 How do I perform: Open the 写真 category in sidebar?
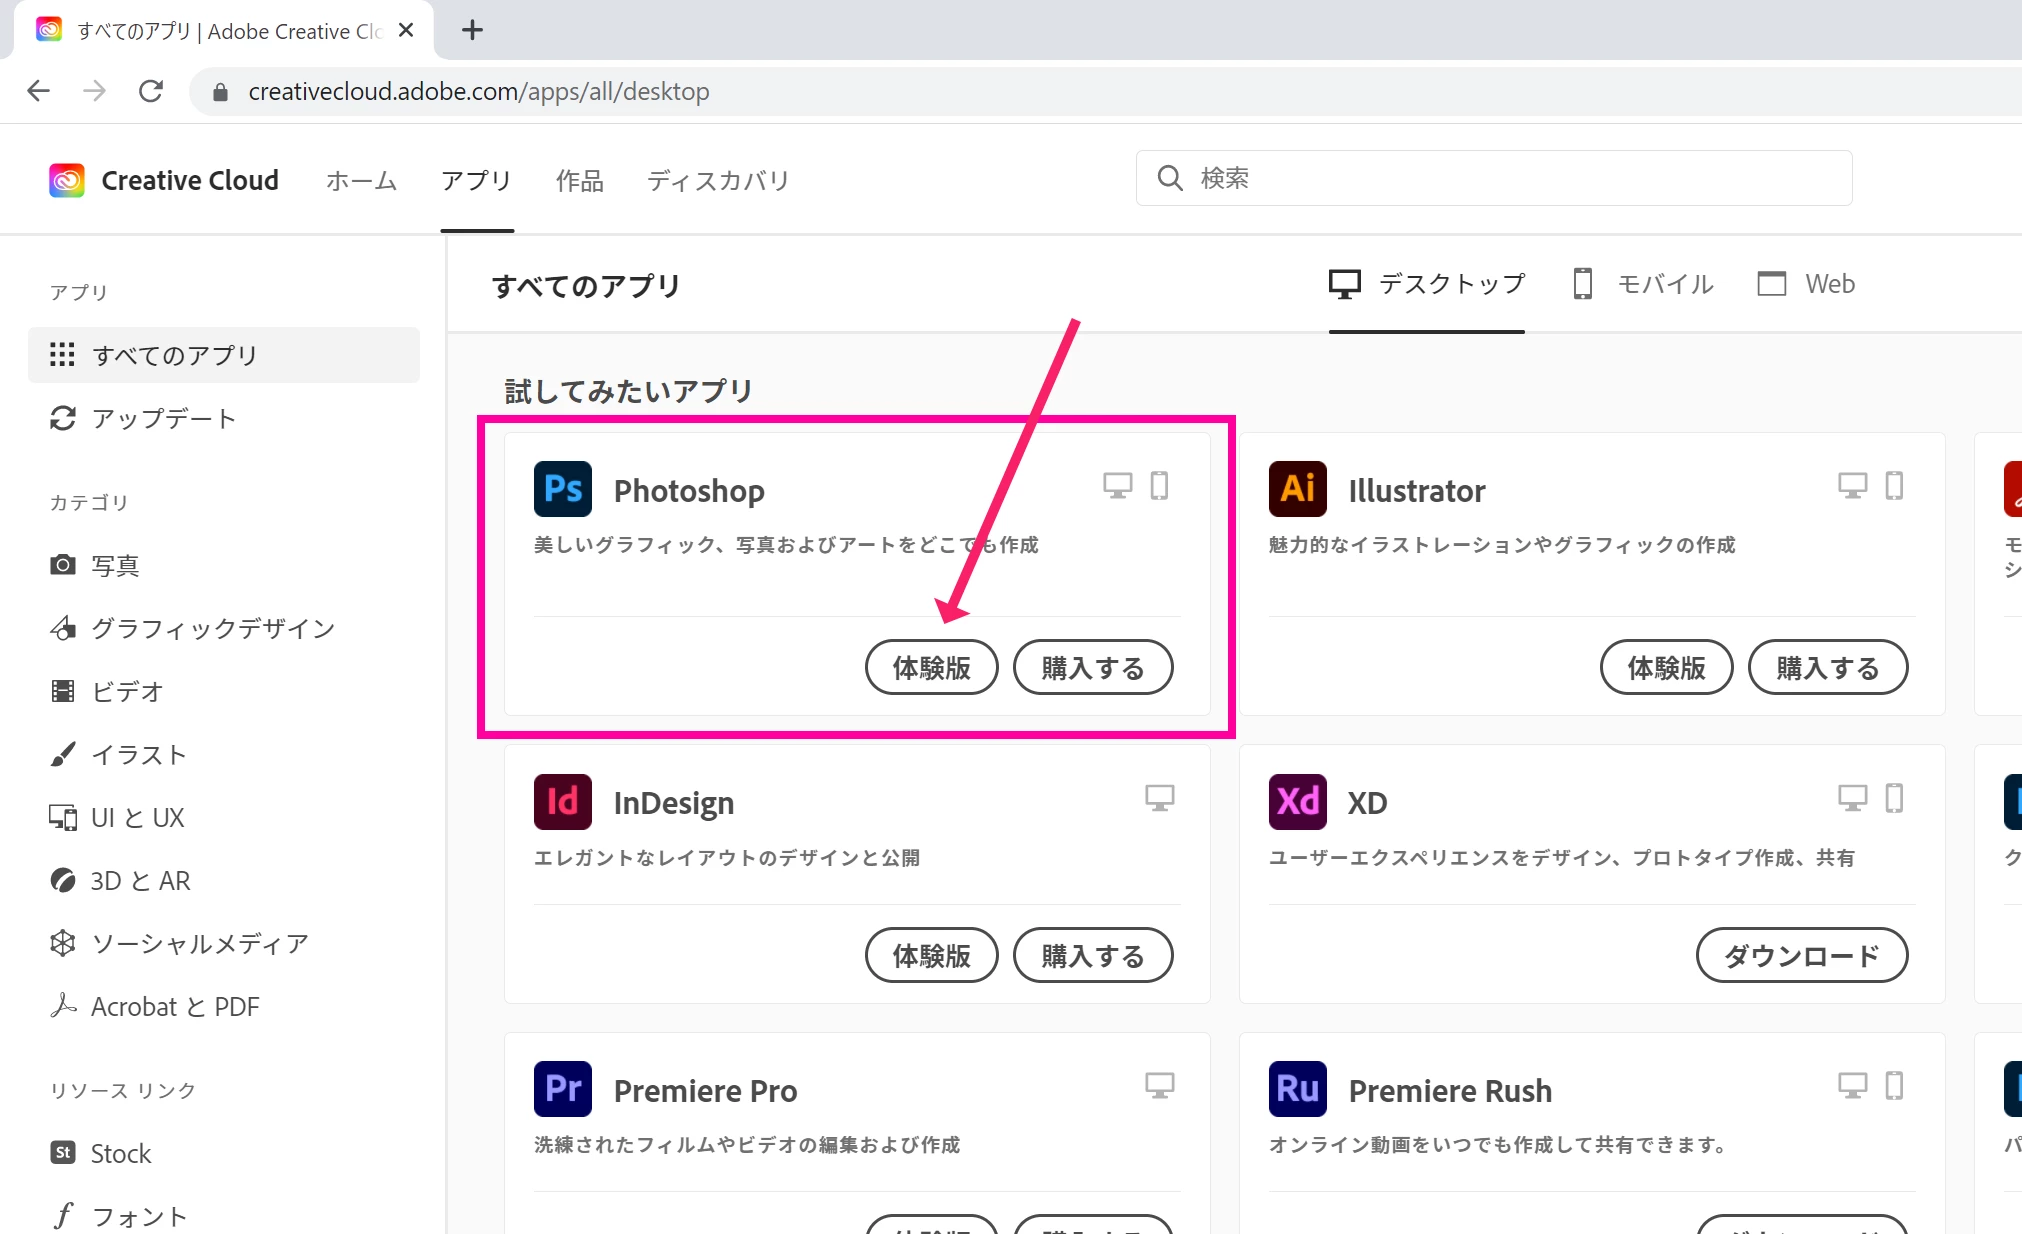click(x=114, y=565)
